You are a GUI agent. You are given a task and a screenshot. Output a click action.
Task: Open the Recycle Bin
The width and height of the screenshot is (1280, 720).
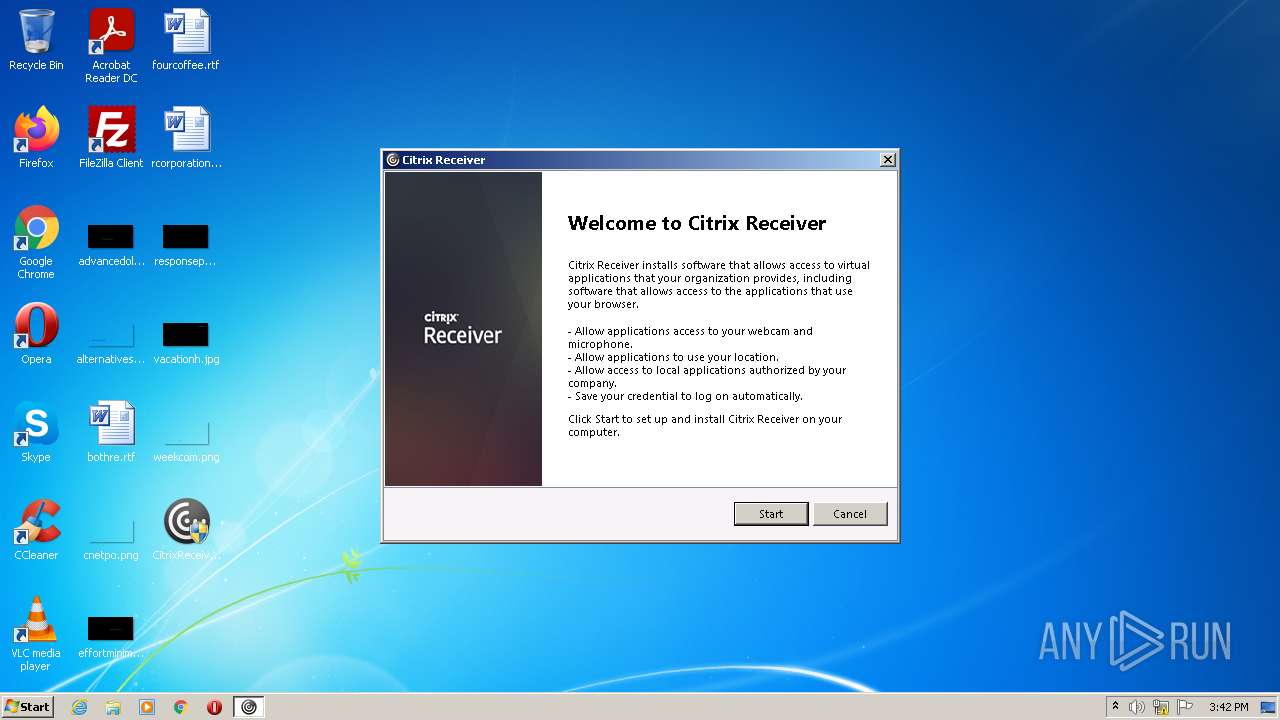(x=36, y=40)
